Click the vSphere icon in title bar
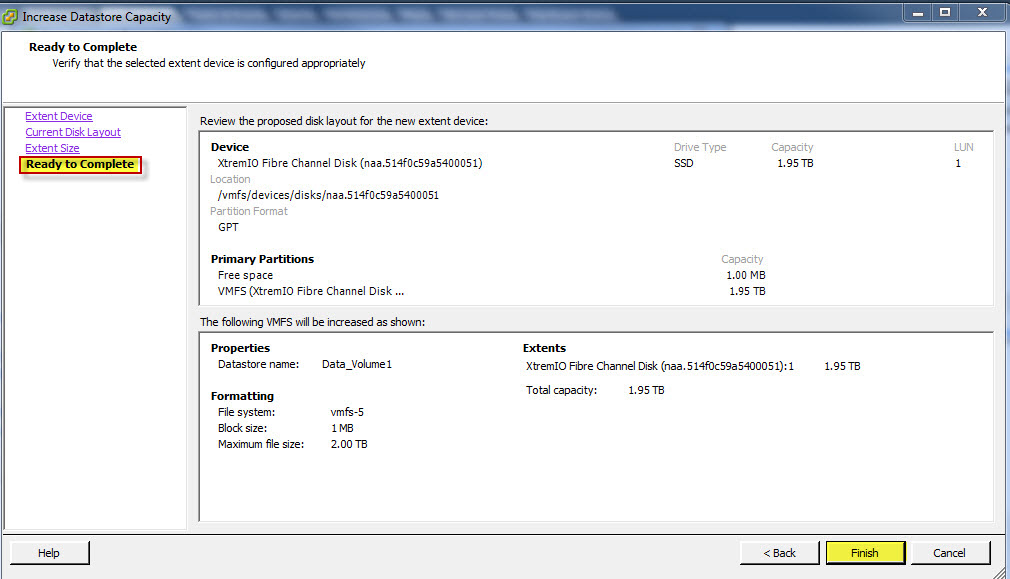The image size is (1010, 579). pyautogui.click(x=11, y=16)
